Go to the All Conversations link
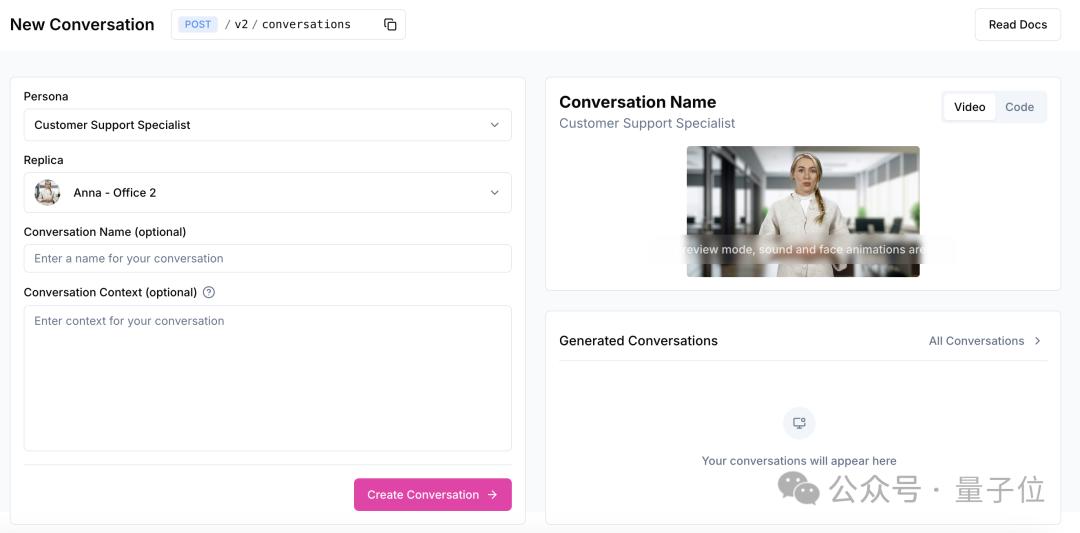The height and width of the screenshot is (533, 1080). coord(976,341)
